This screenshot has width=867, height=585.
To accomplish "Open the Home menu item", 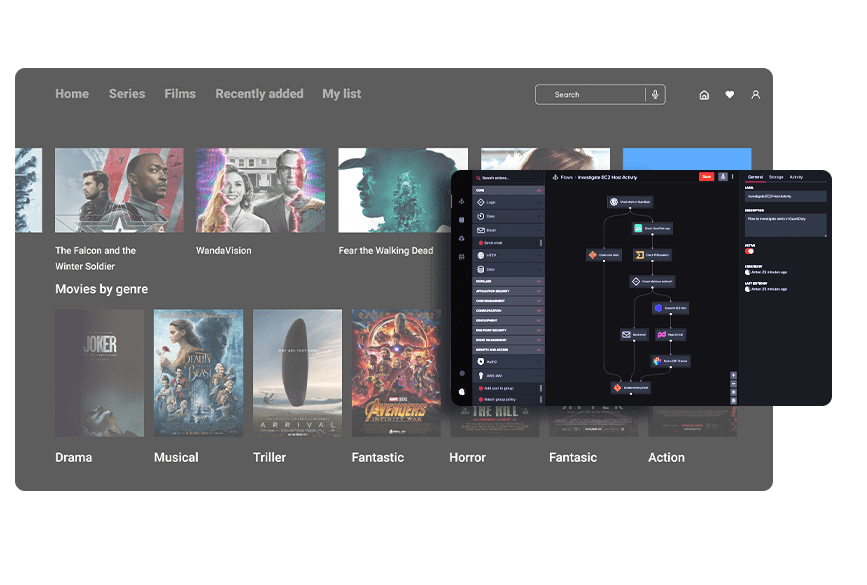I will pyautogui.click(x=72, y=94).
